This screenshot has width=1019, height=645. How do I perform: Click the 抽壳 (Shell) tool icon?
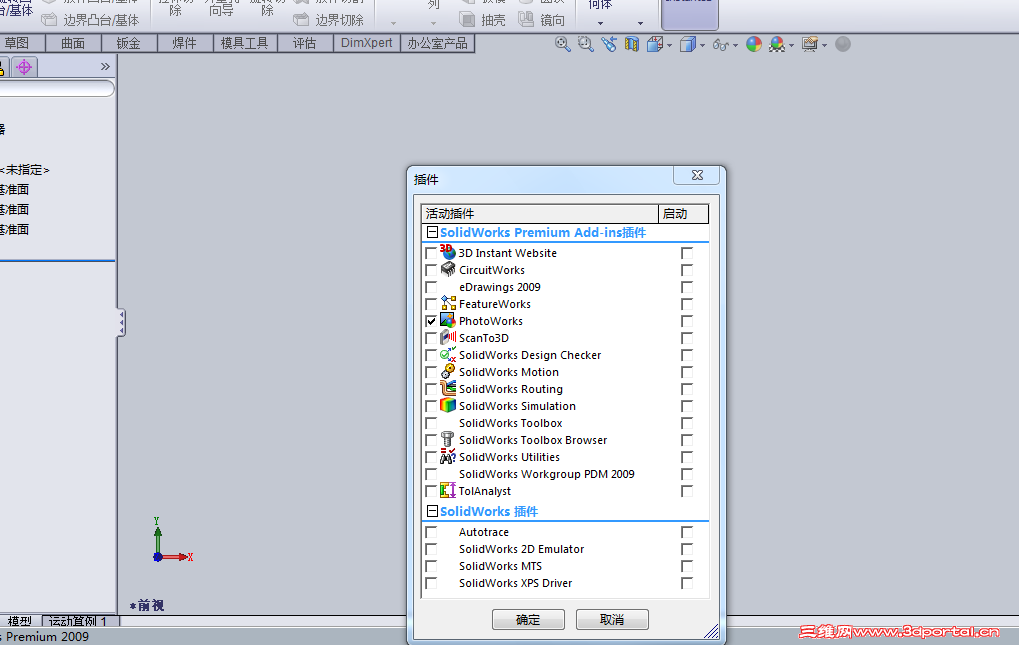coord(467,19)
